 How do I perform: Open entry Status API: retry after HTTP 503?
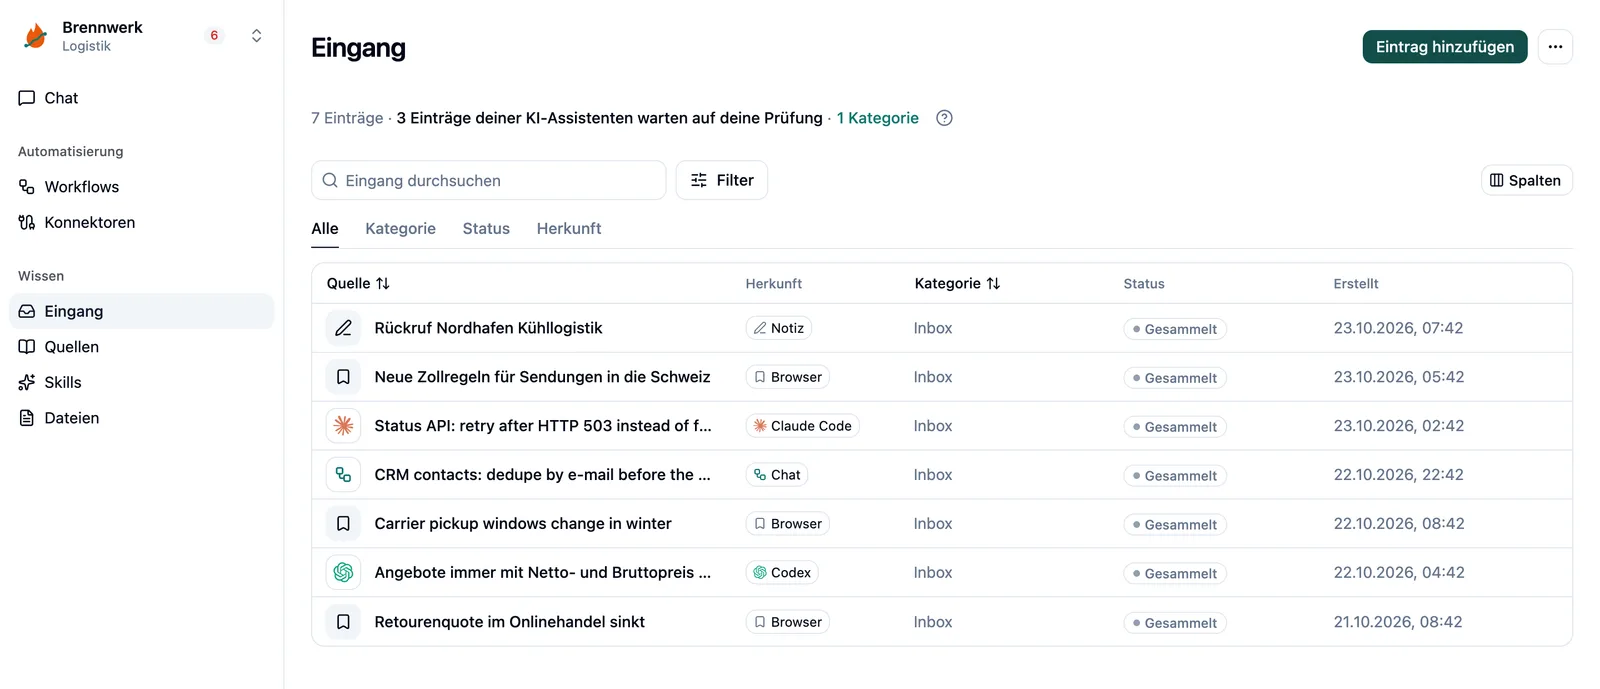543,426
